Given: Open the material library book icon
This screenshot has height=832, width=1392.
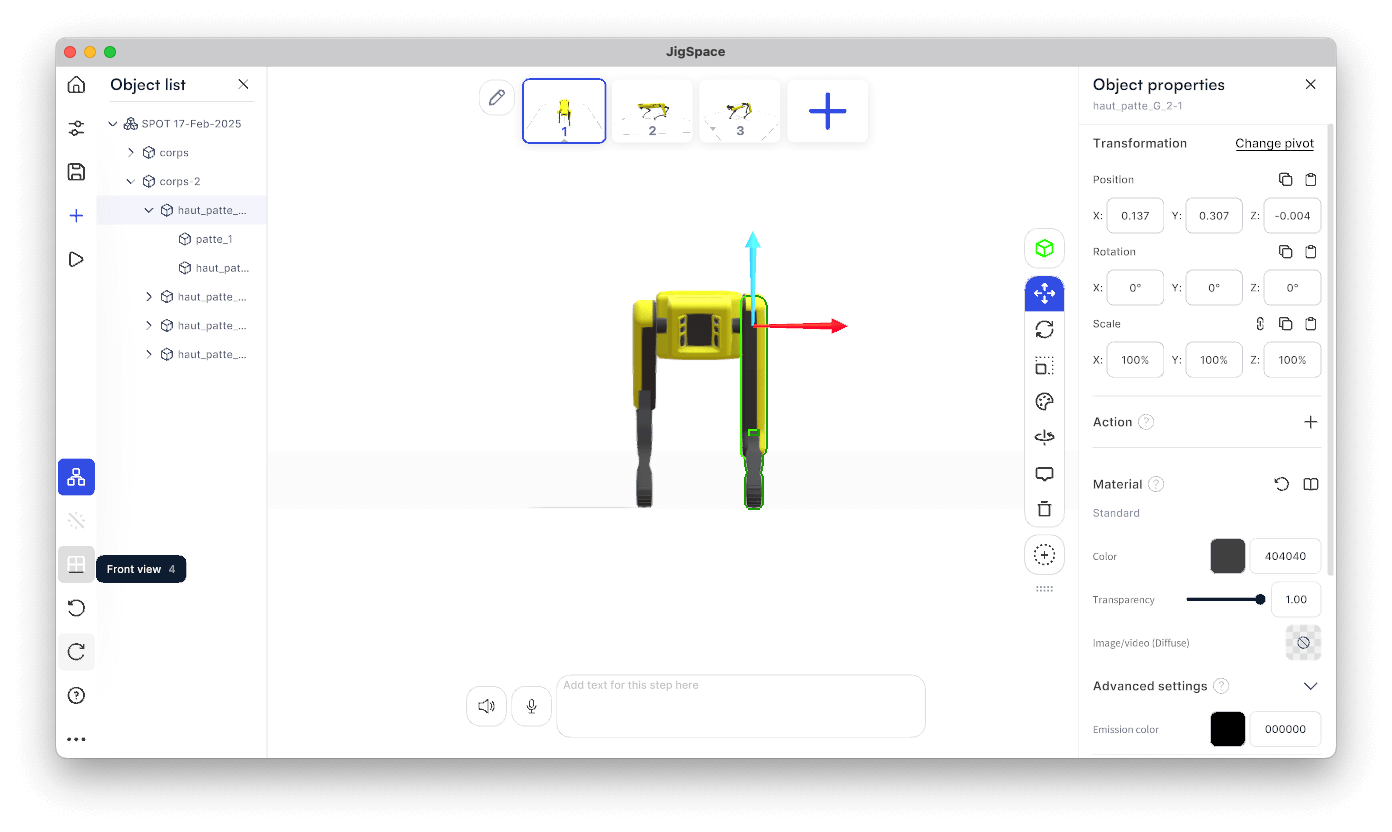Looking at the screenshot, I should [x=1311, y=484].
